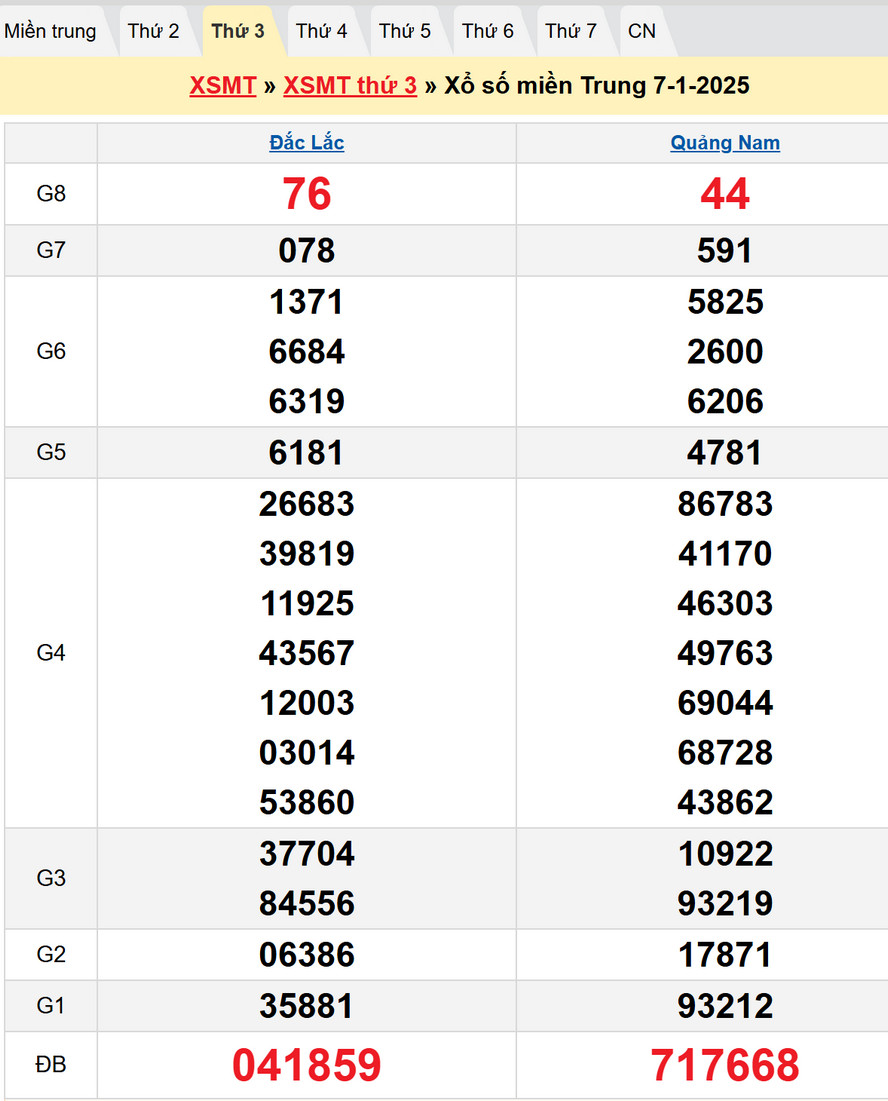Switch to the Thứ 6 tab

pyautogui.click(x=488, y=31)
